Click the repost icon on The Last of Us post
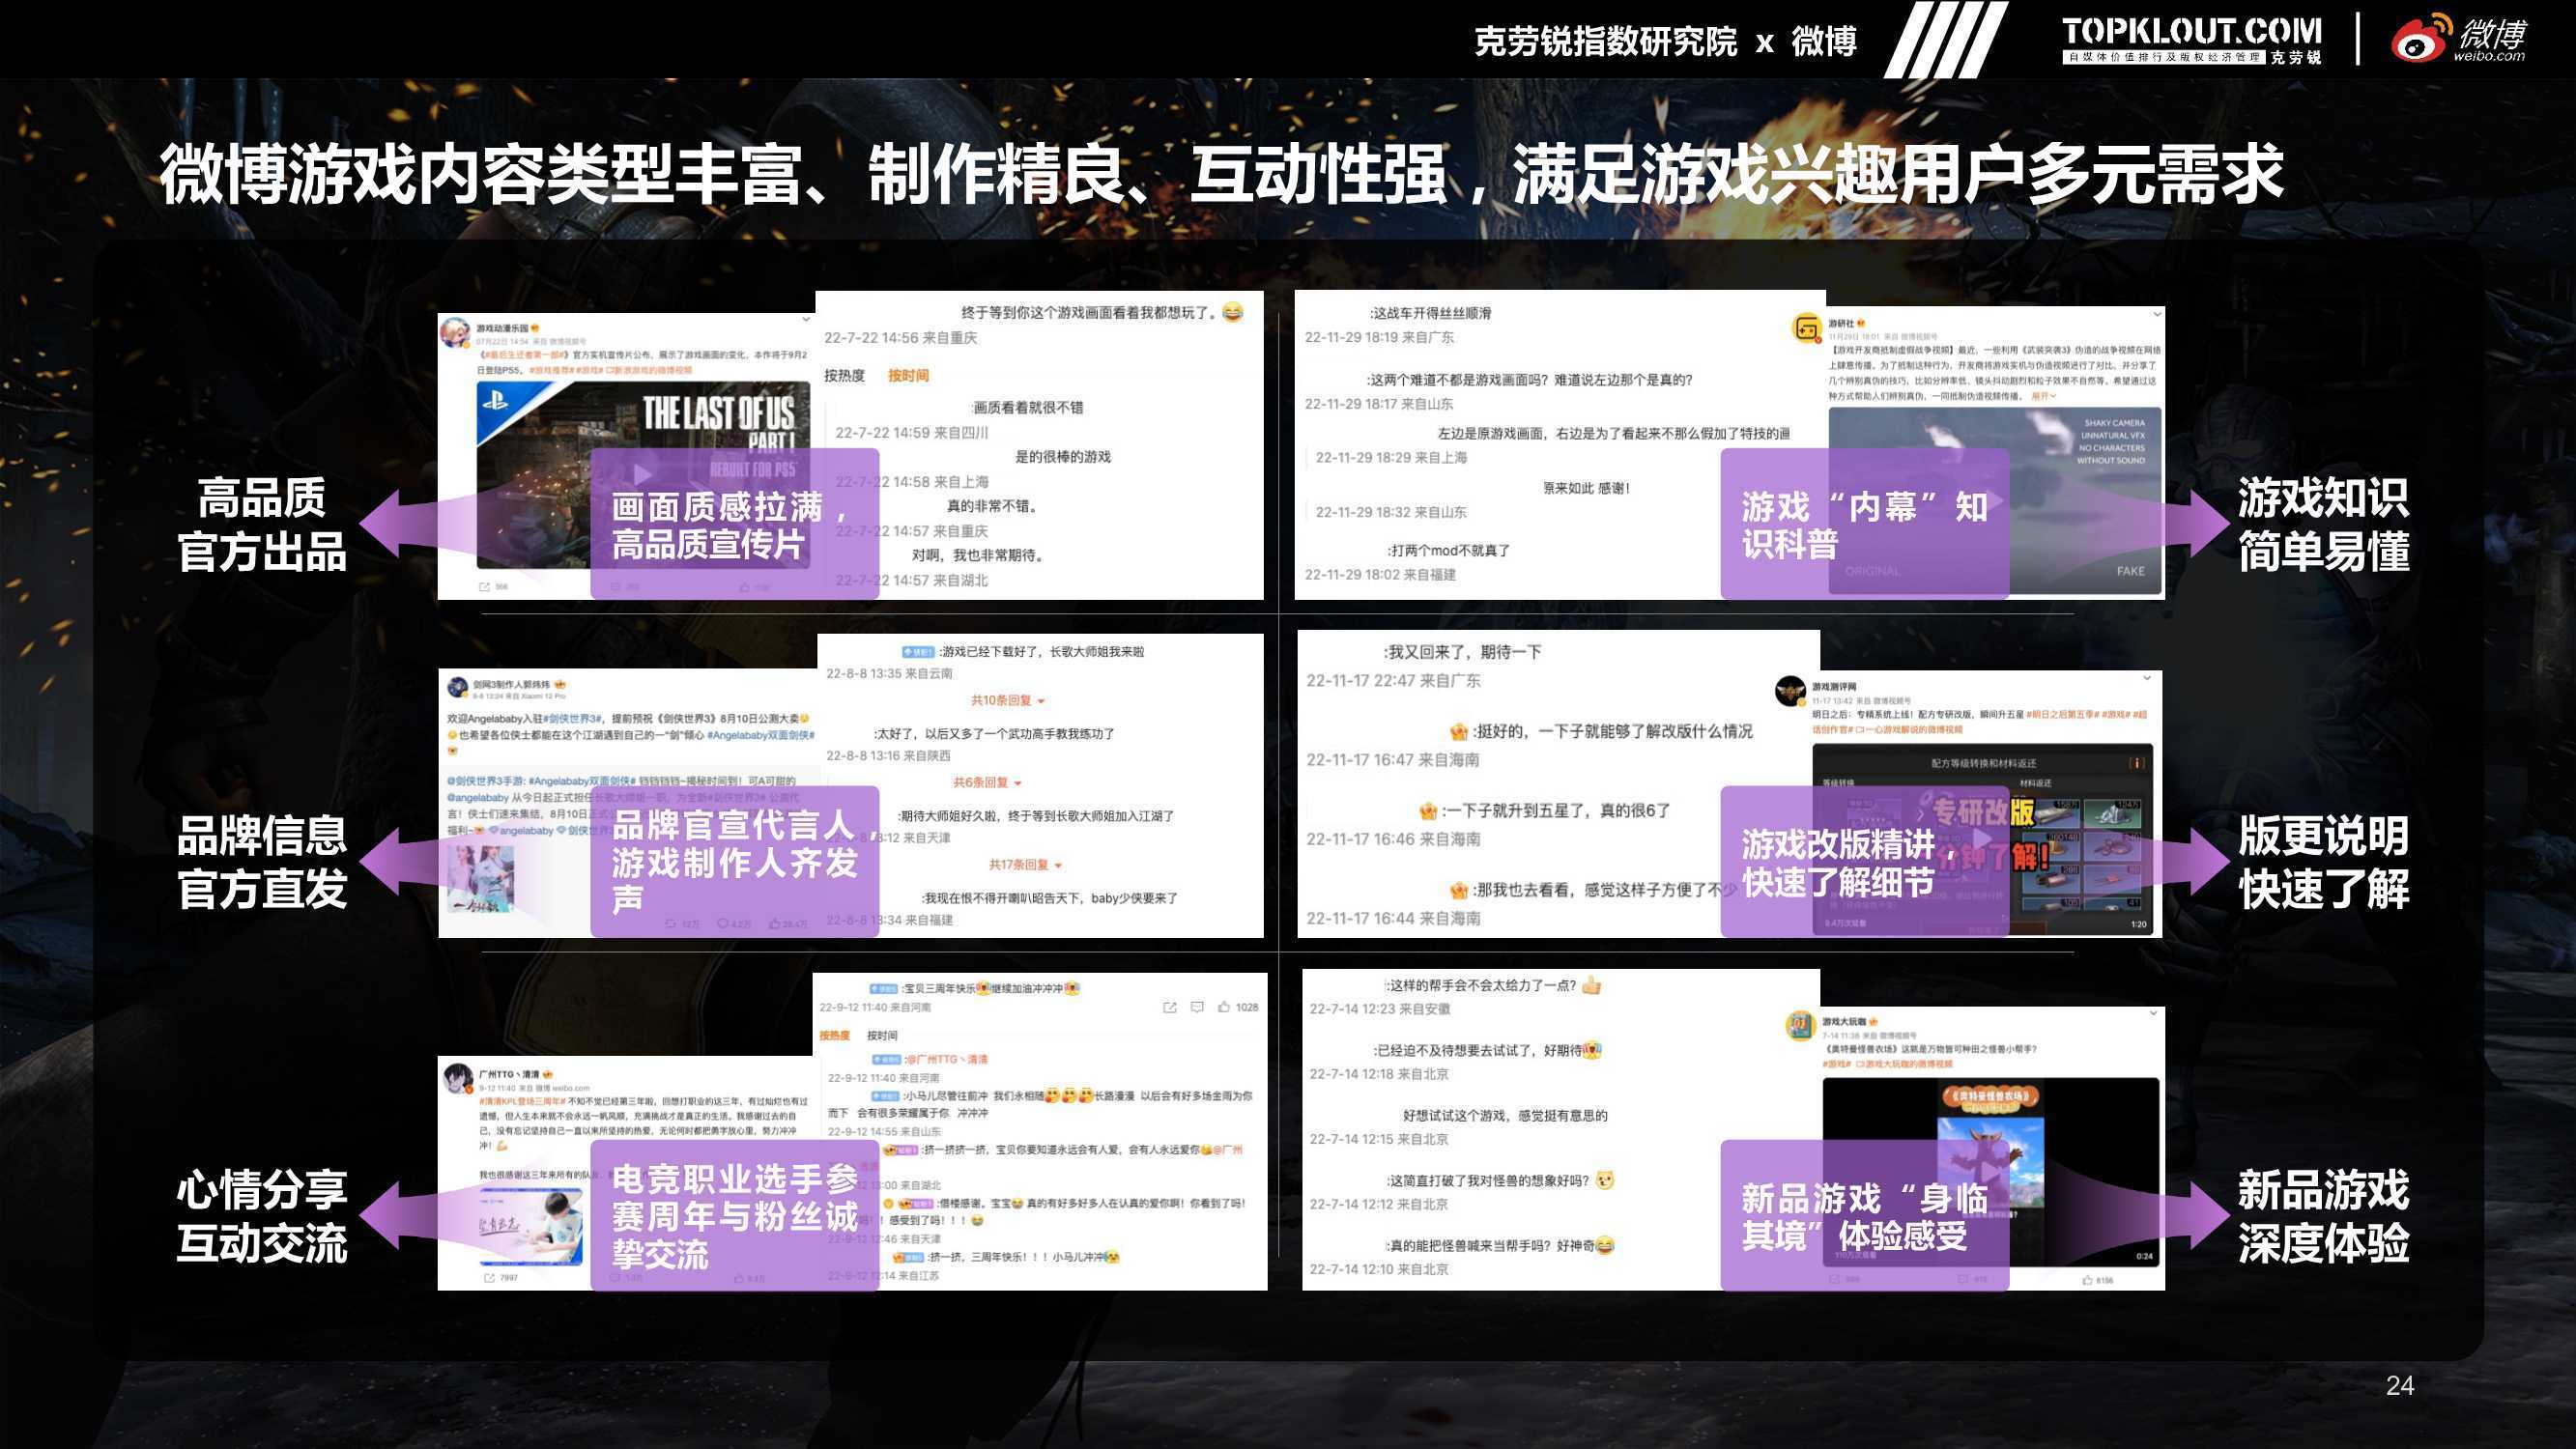 [484, 586]
